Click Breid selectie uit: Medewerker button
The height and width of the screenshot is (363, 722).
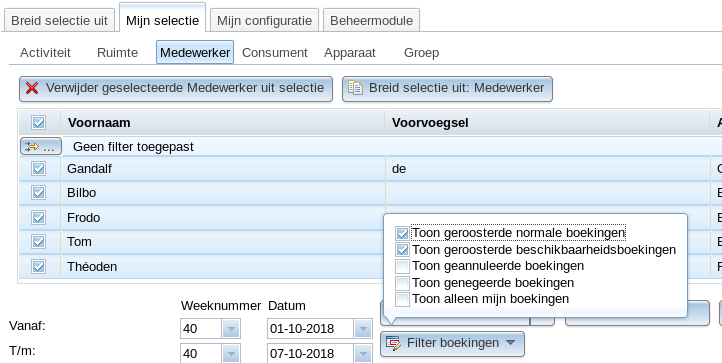pyautogui.click(x=447, y=88)
